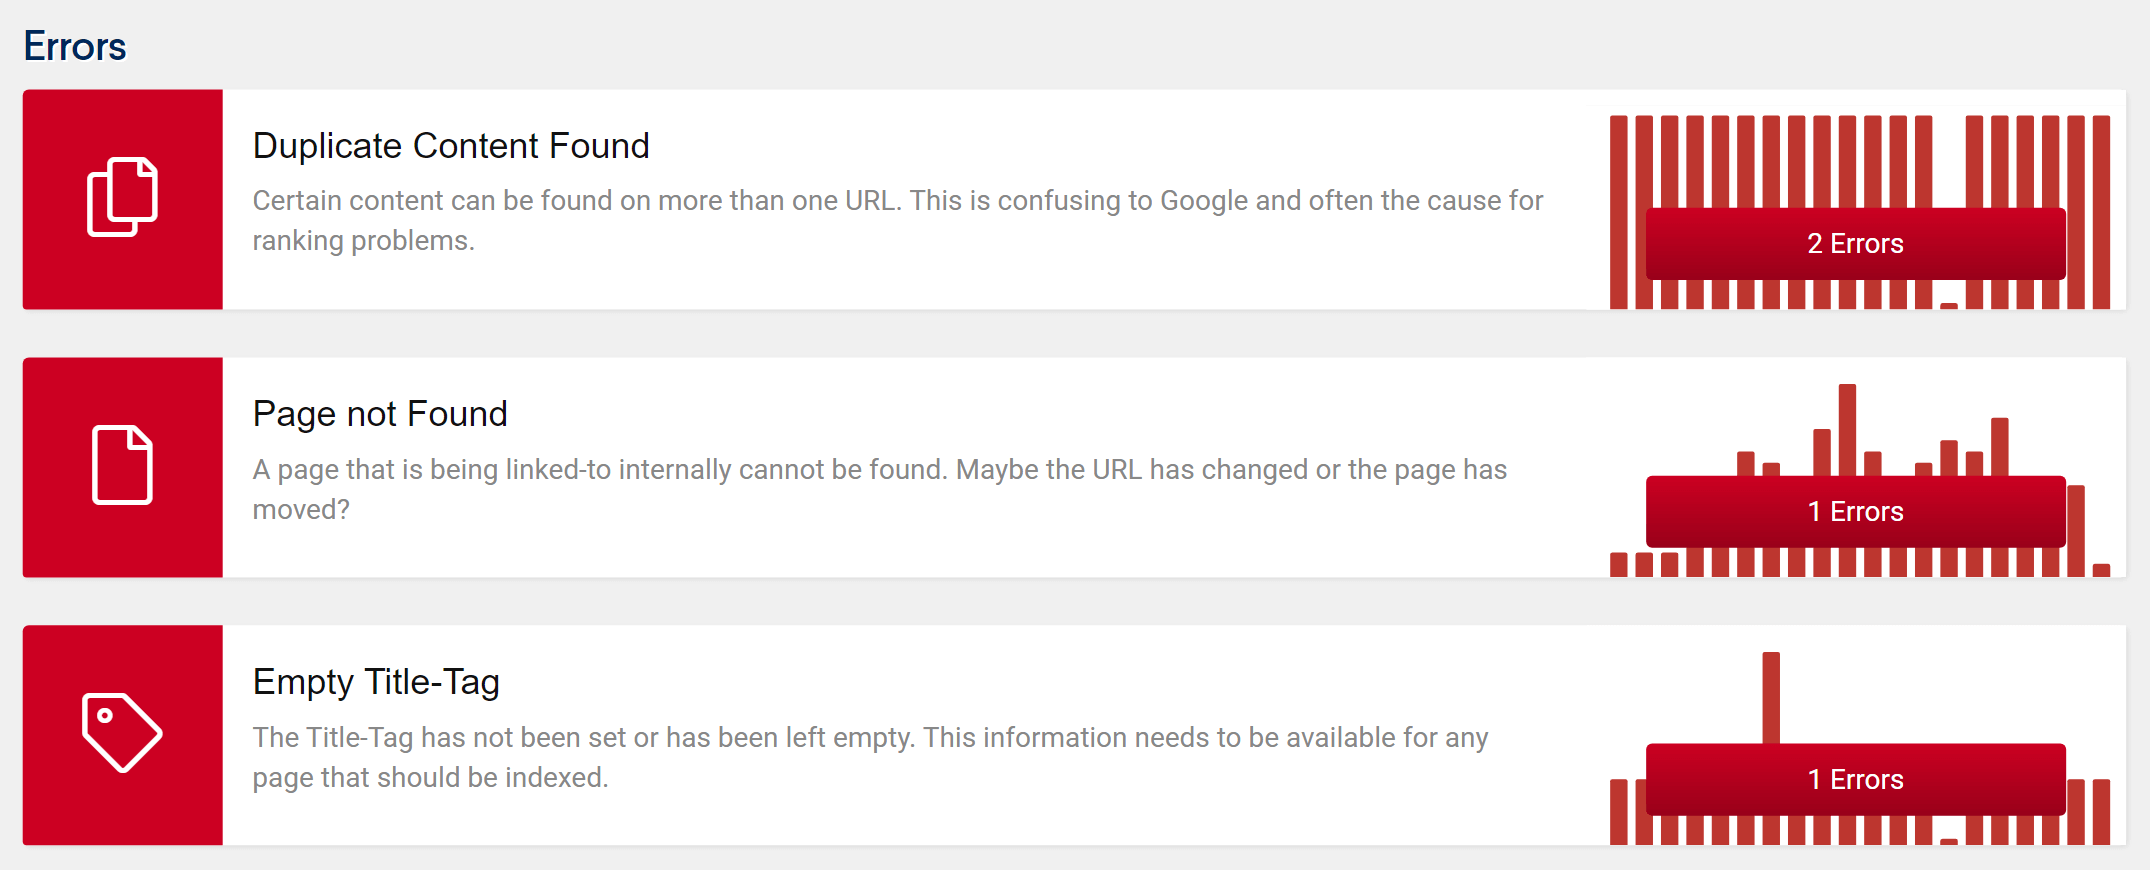Click the tiny dip bar in Duplicate Content chart
Viewport: 2150px width, 870px height.
point(1949,306)
